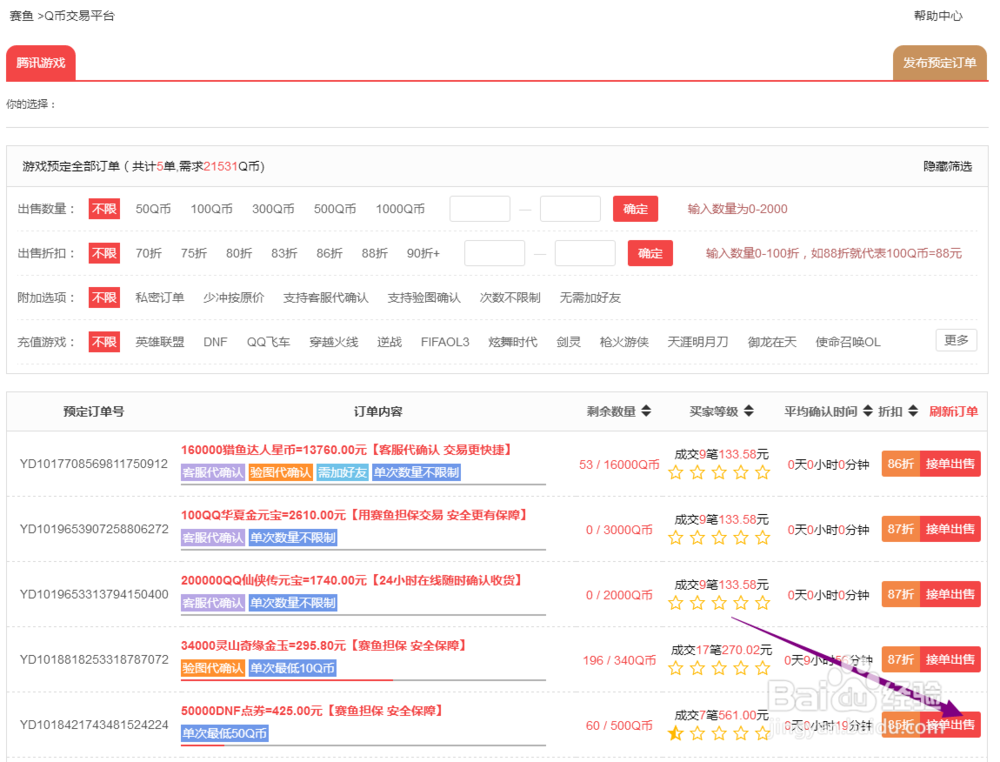Filter by 英雄联盟 game
This screenshot has height=762, width=1000.
coord(160,342)
